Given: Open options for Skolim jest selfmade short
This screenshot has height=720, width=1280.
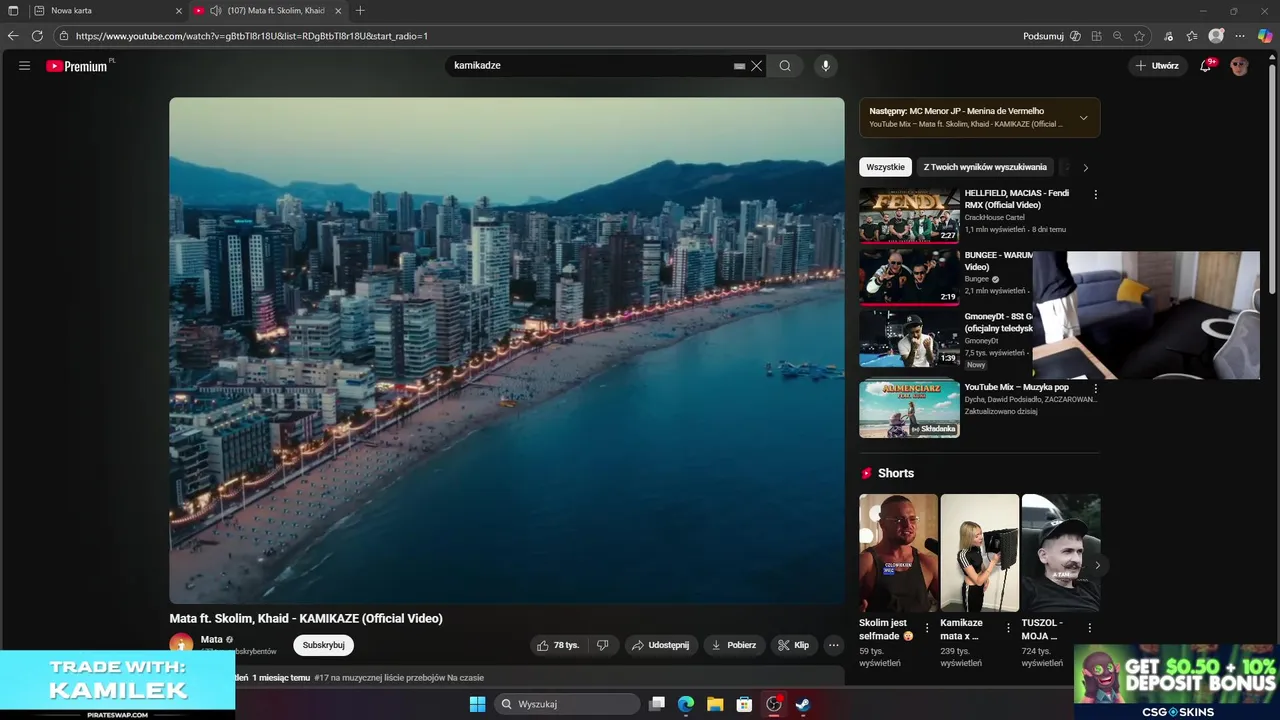Looking at the screenshot, I should 927,628.
